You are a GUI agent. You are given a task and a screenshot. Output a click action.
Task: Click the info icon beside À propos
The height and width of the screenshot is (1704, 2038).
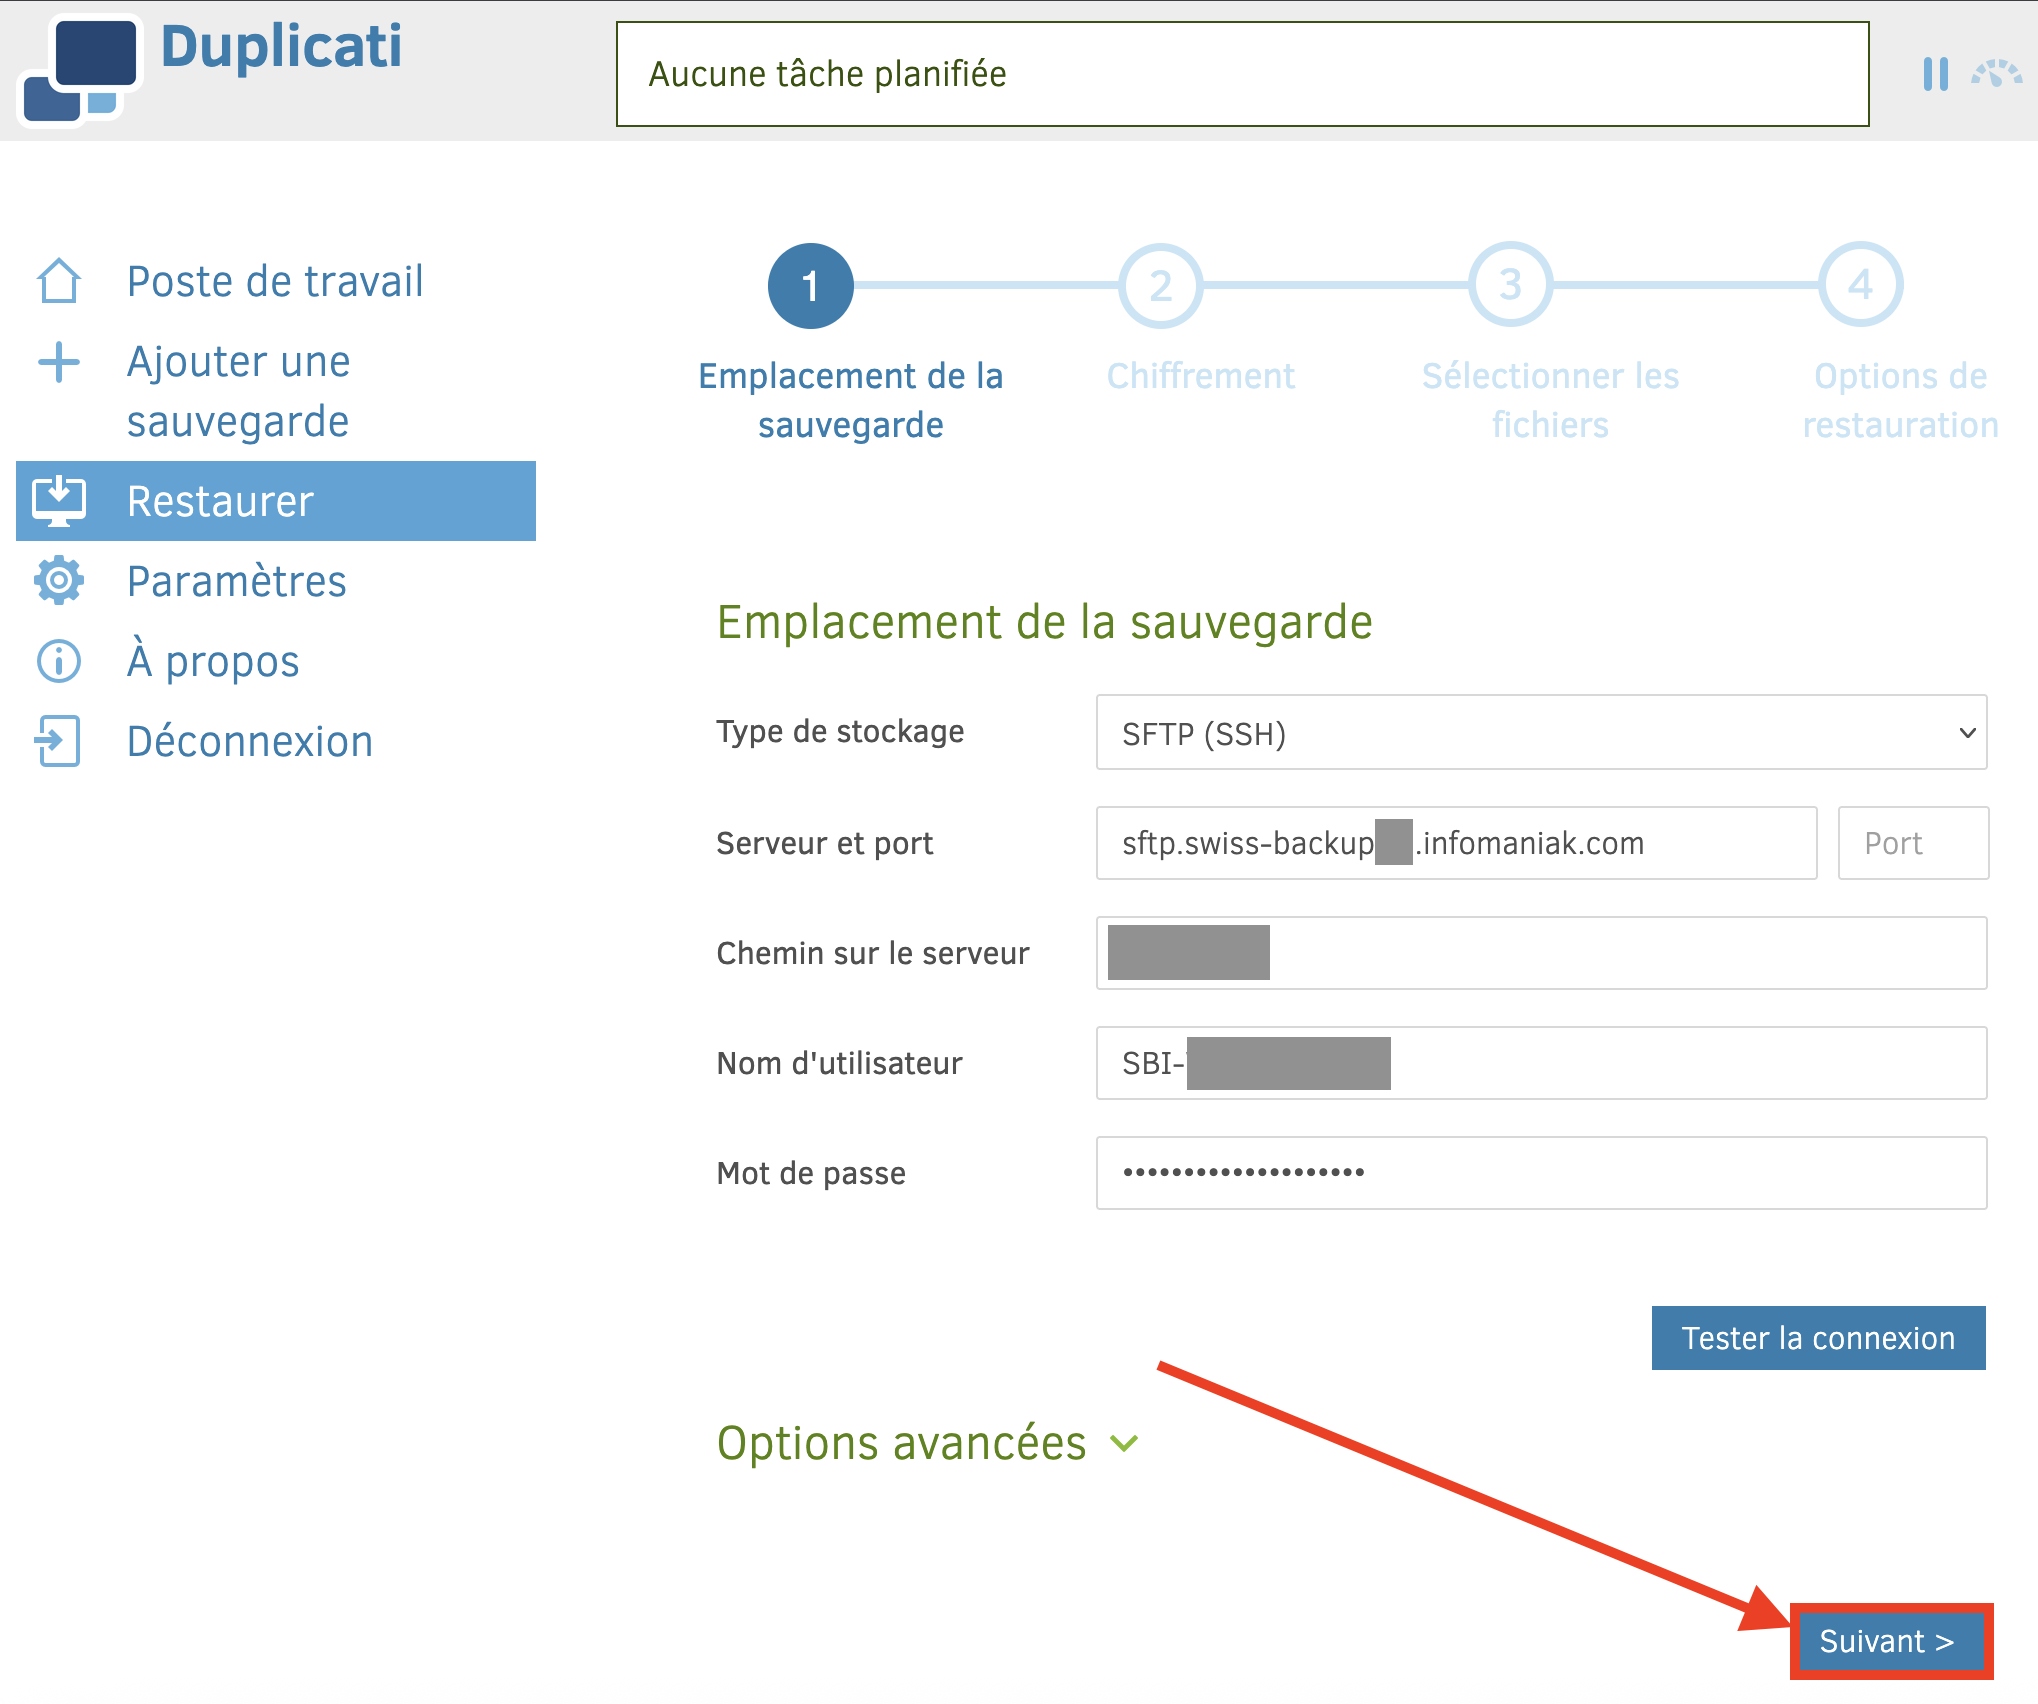tap(59, 661)
